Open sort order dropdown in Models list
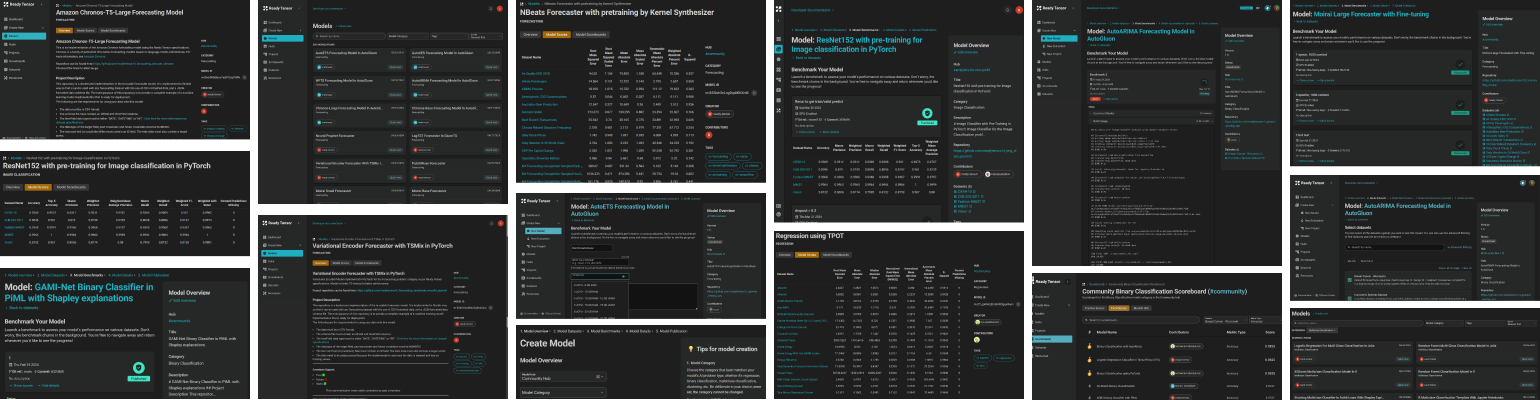The width and height of the screenshot is (1540, 400). pyautogui.click(x=486, y=36)
